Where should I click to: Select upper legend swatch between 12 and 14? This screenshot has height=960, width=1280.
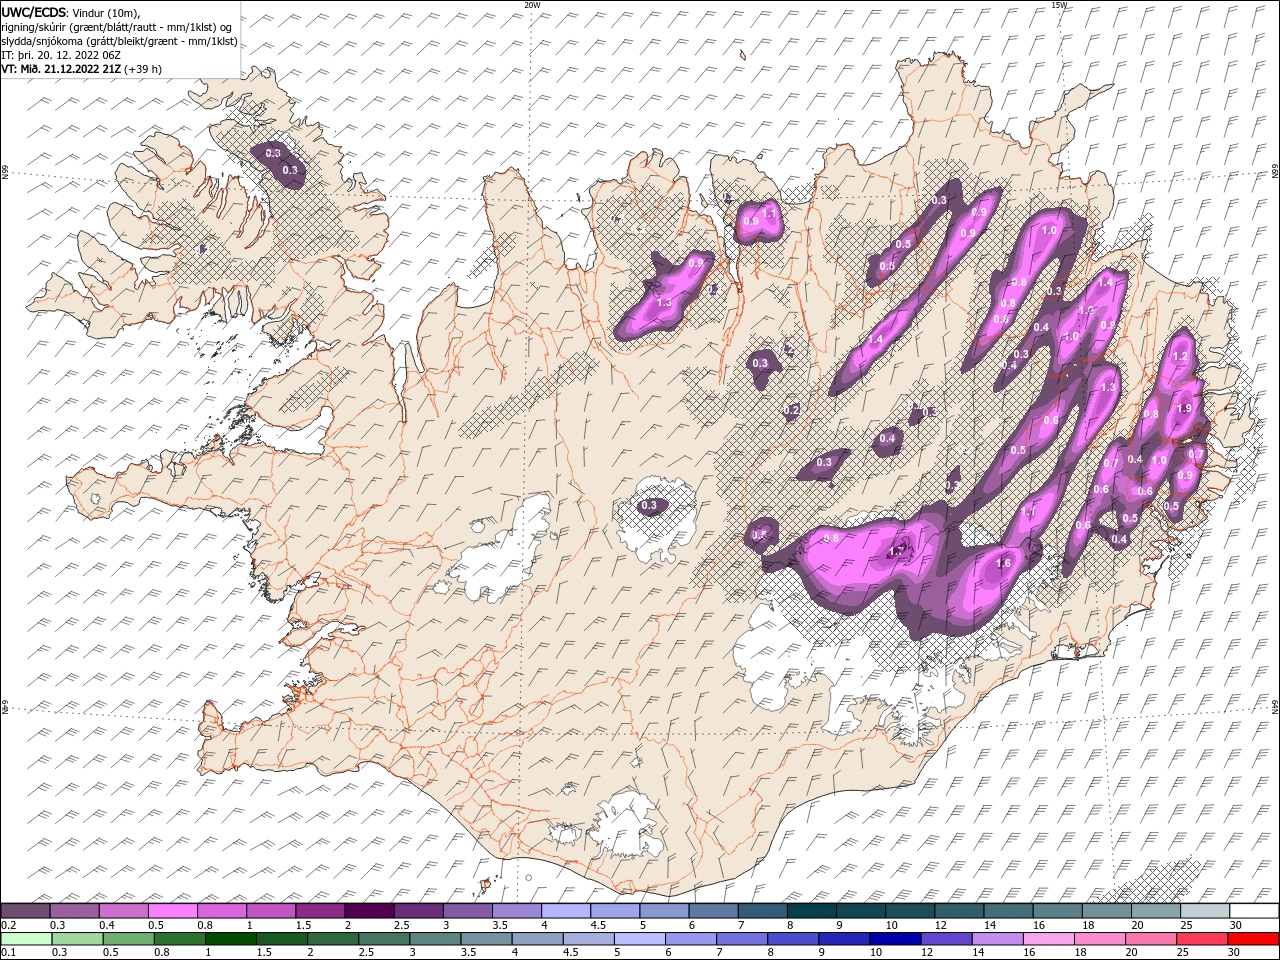click(x=959, y=910)
